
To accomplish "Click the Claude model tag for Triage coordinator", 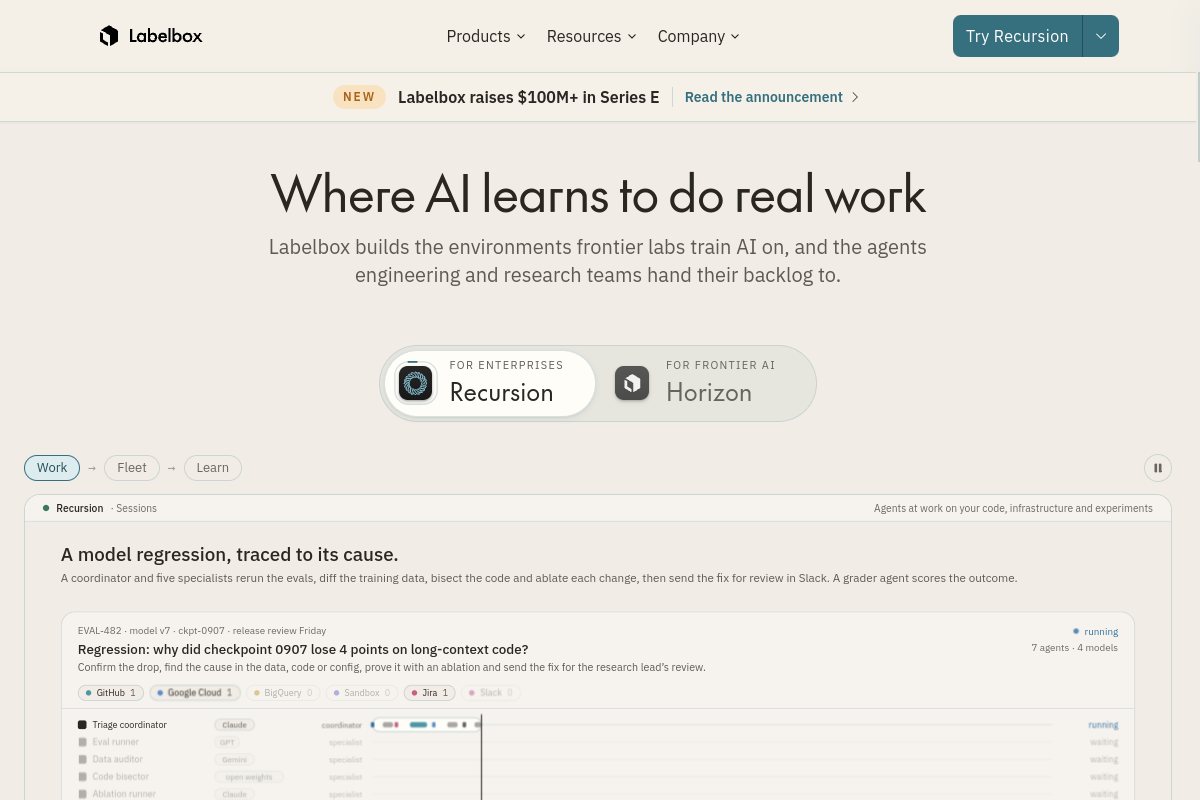I will tap(234, 725).
